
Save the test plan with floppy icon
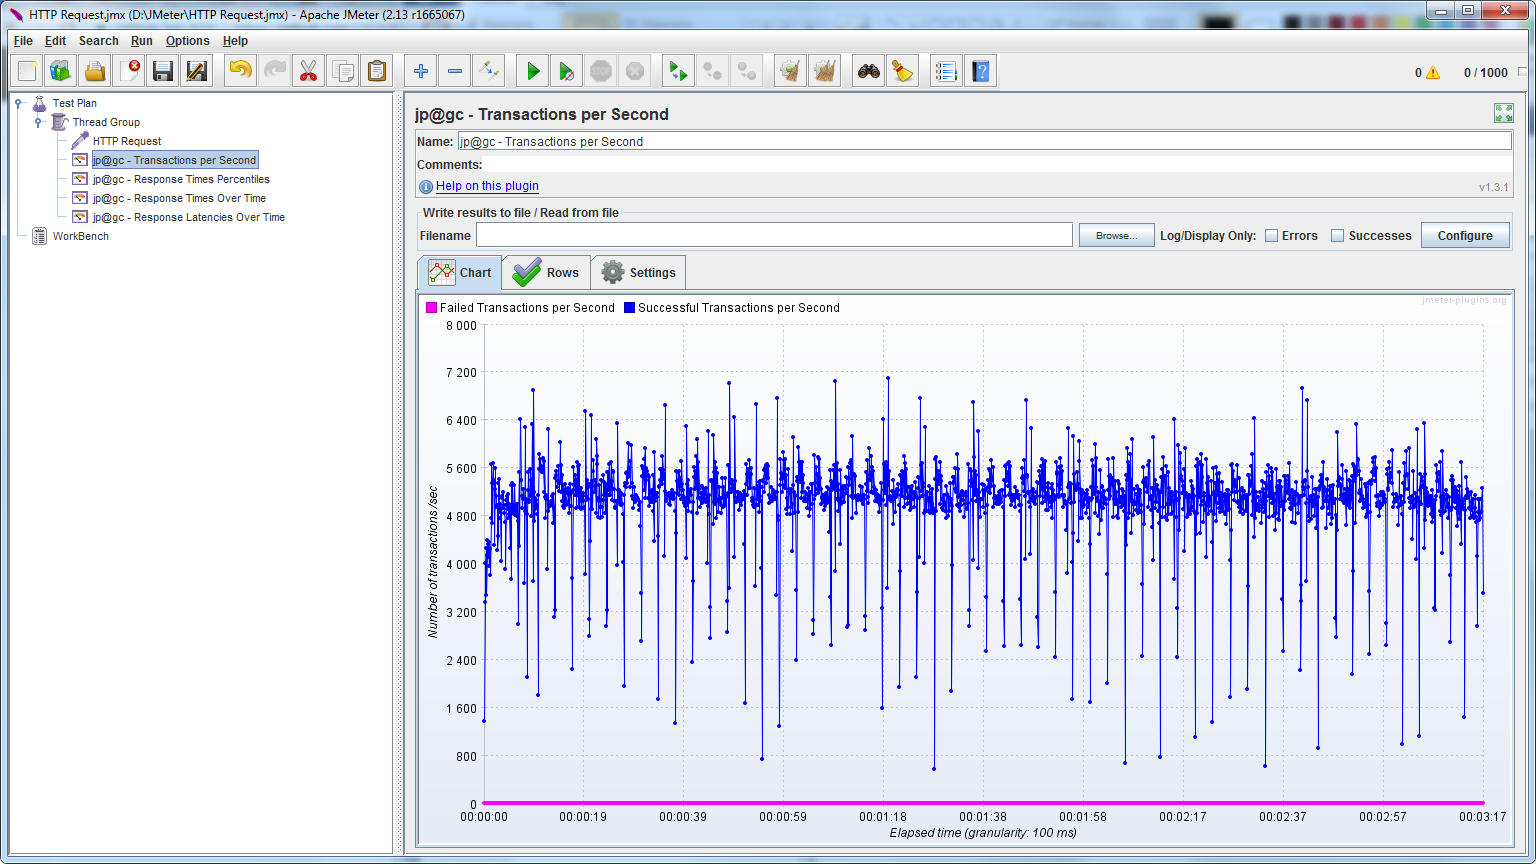pyautogui.click(x=163, y=71)
